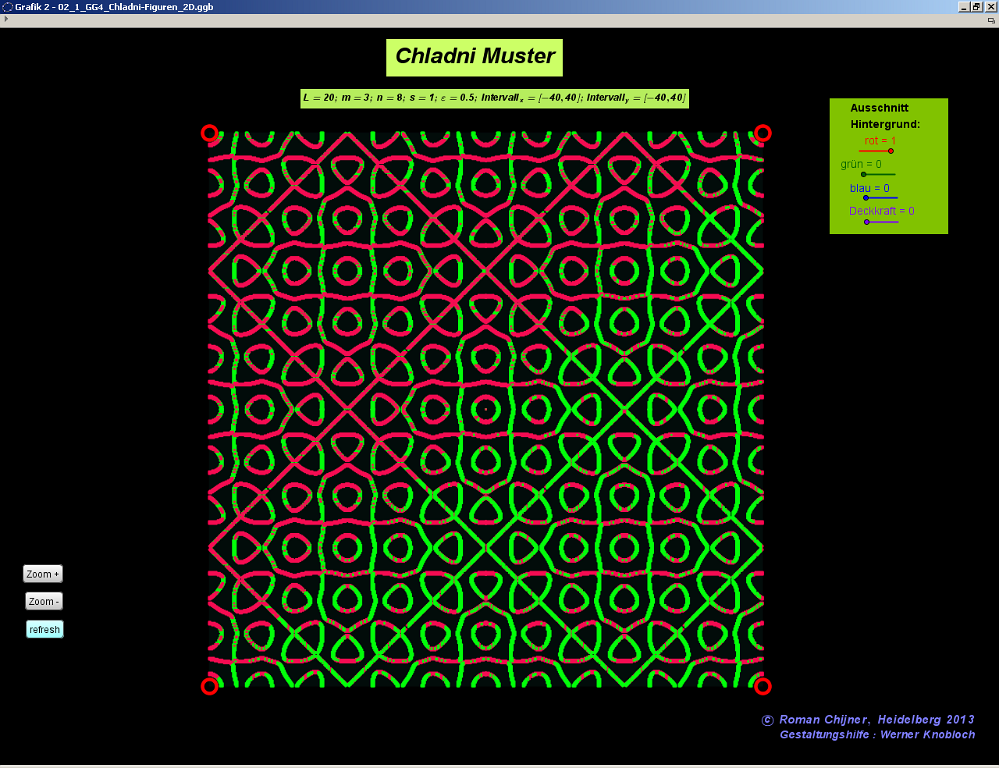Click the cyan refresh button
The image size is (999, 768).
pyautogui.click(x=45, y=629)
